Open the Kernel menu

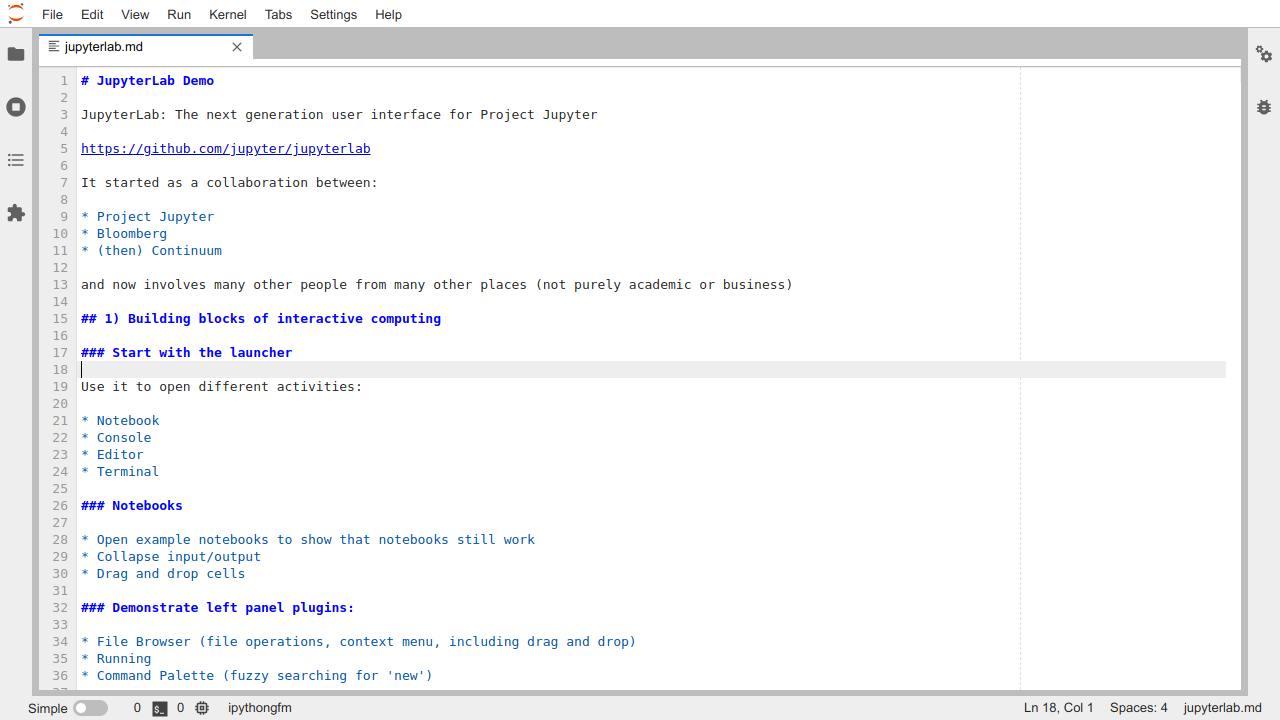pos(228,14)
